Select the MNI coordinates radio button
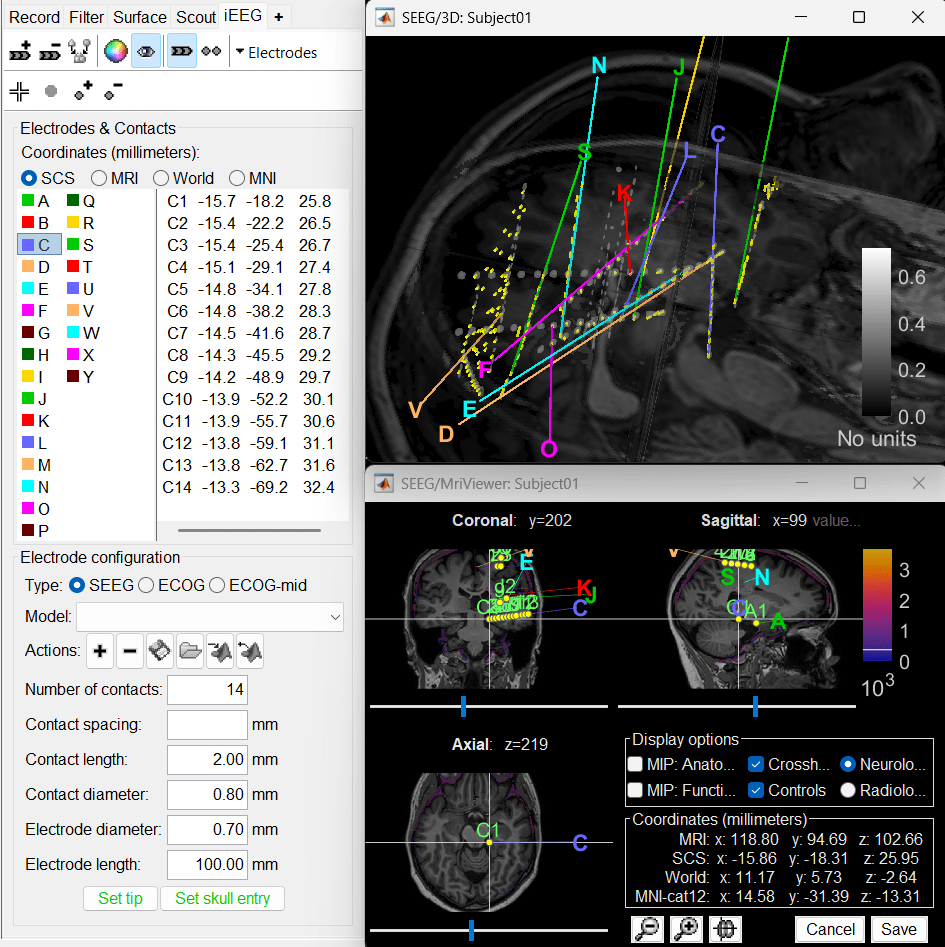This screenshot has height=947, width=945. pyautogui.click(x=239, y=178)
